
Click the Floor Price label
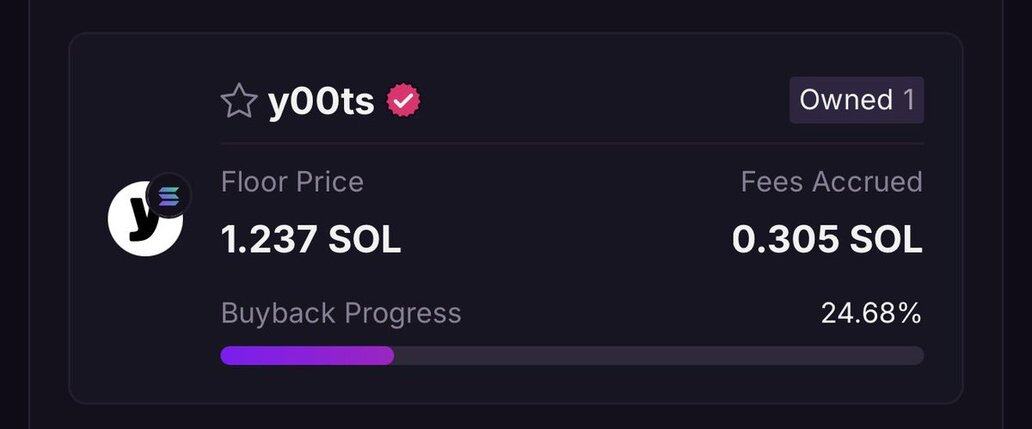pyautogui.click(x=292, y=182)
